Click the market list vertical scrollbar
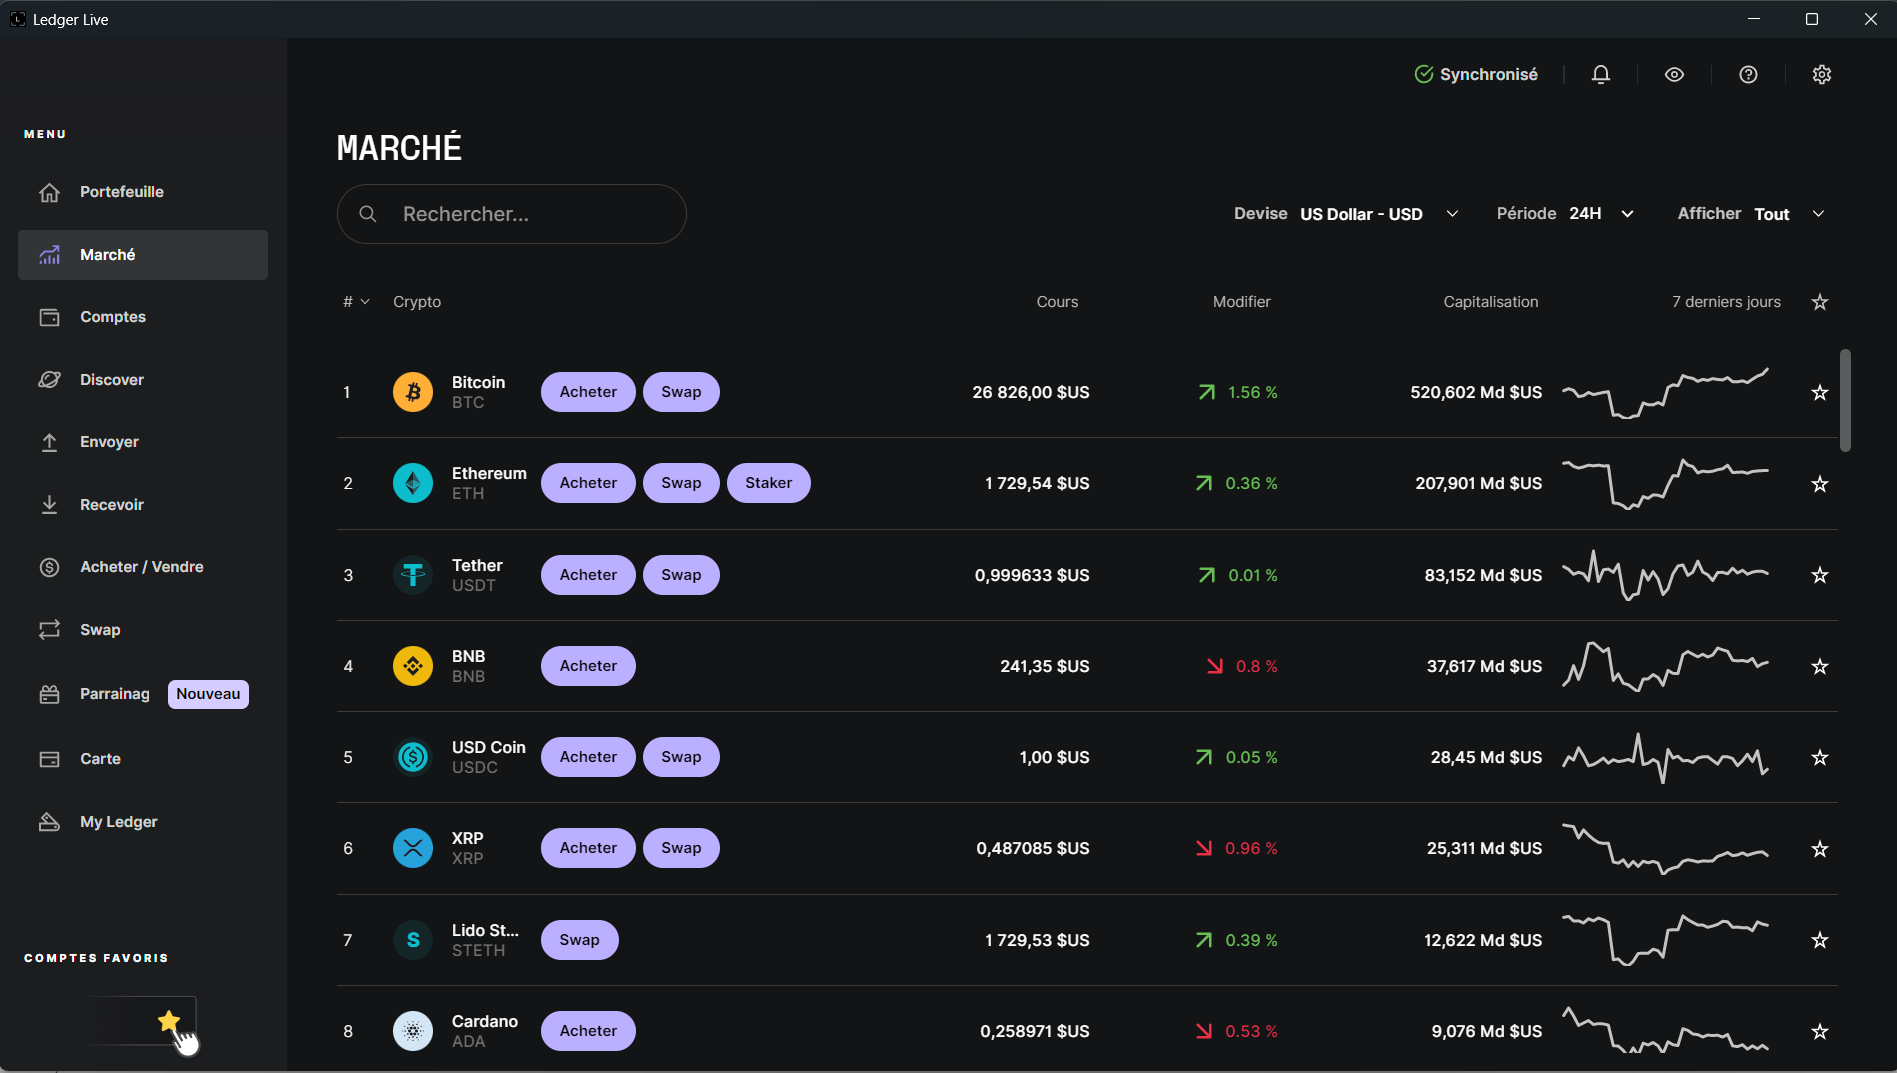Viewport: 1897px width, 1073px height. 1845,400
